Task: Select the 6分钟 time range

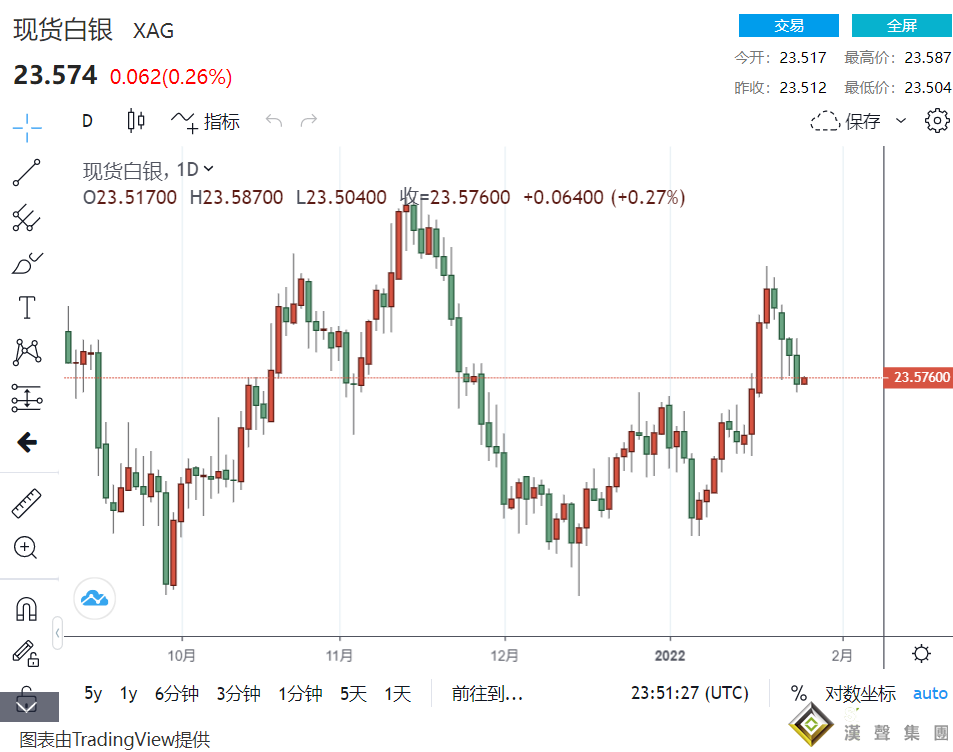Action: pyautogui.click(x=177, y=693)
